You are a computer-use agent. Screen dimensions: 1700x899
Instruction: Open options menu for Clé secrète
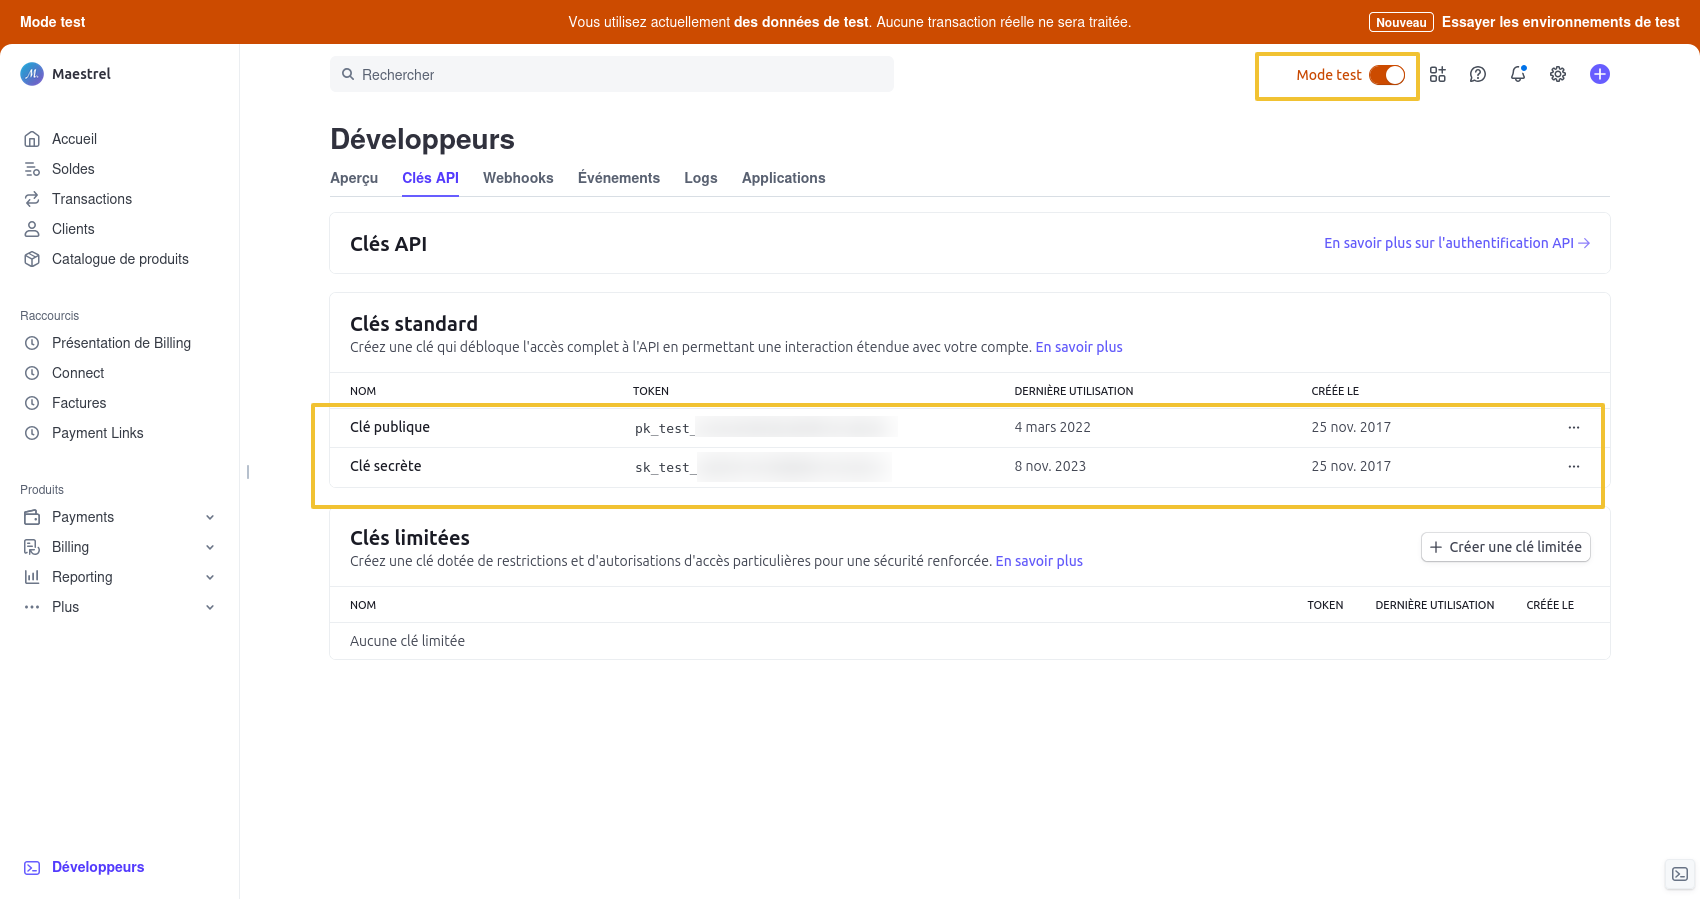pyautogui.click(x=1573, y=466)
